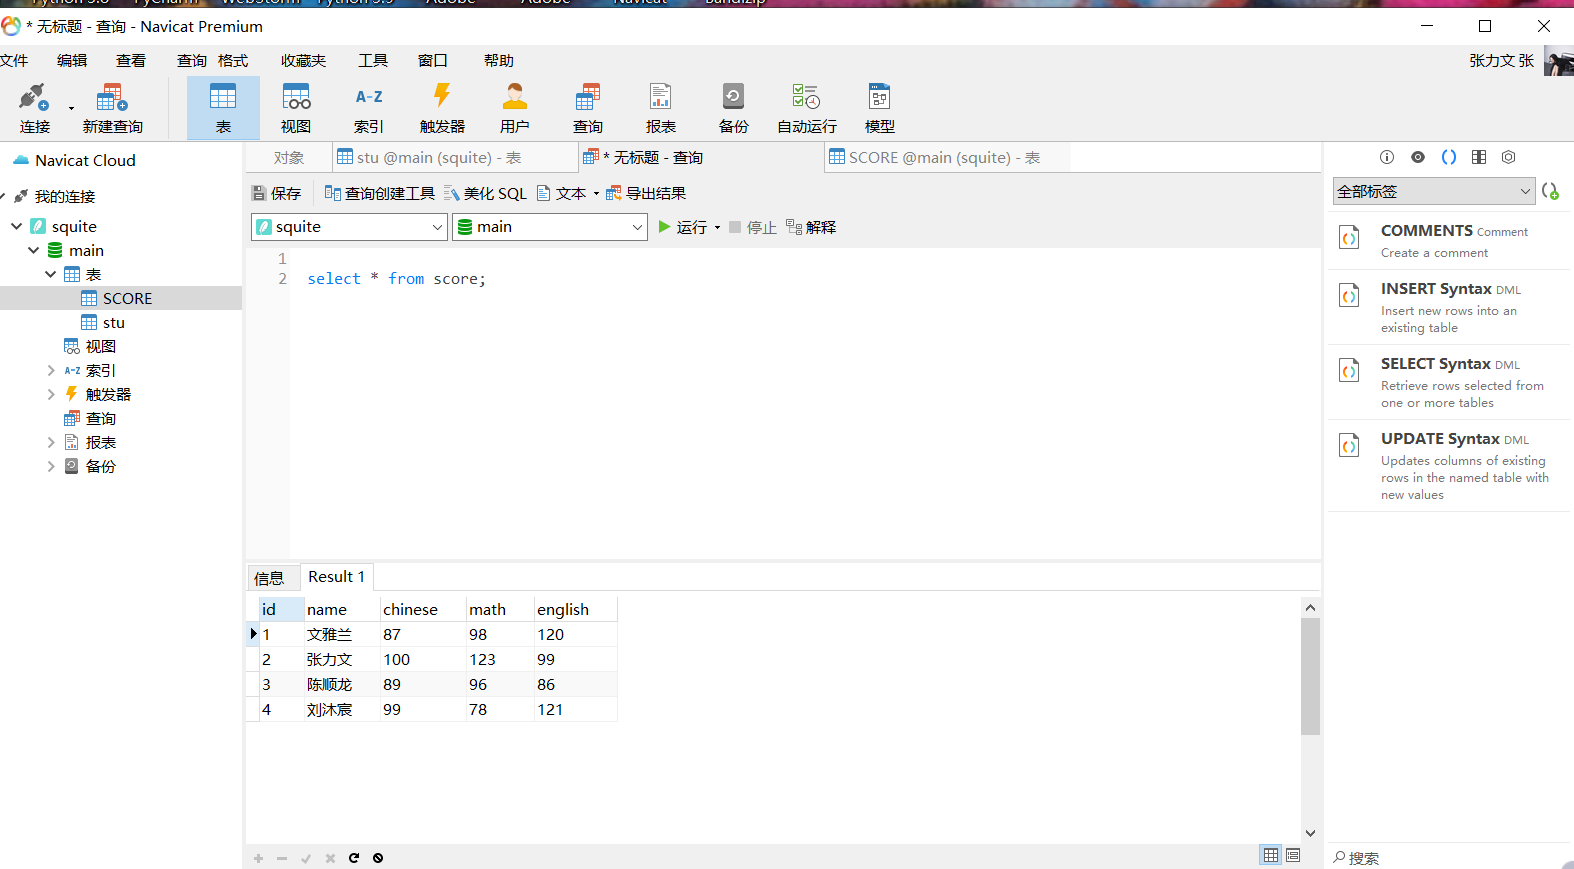Screen dimensions: 1574x869
Task: Click inside SQL editor query text
Action: 396,279
